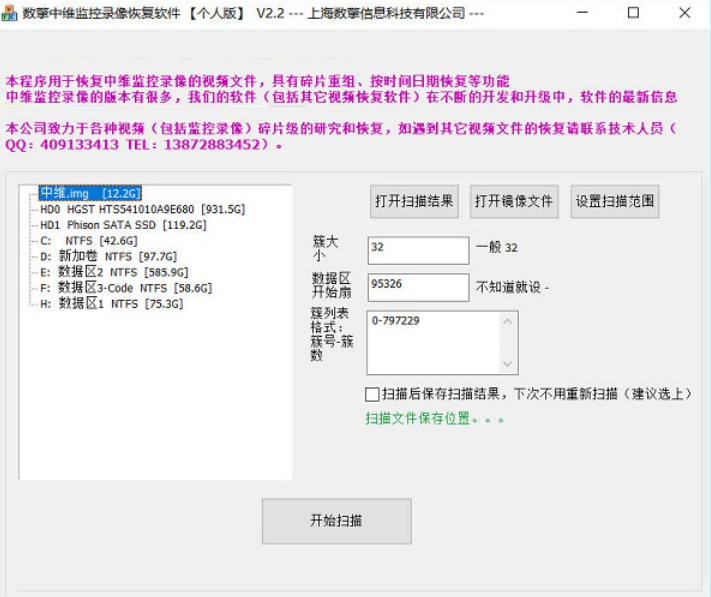Select the 中维.img [12.2G] tree entry

pyautogui.click(x=90, y=193)
